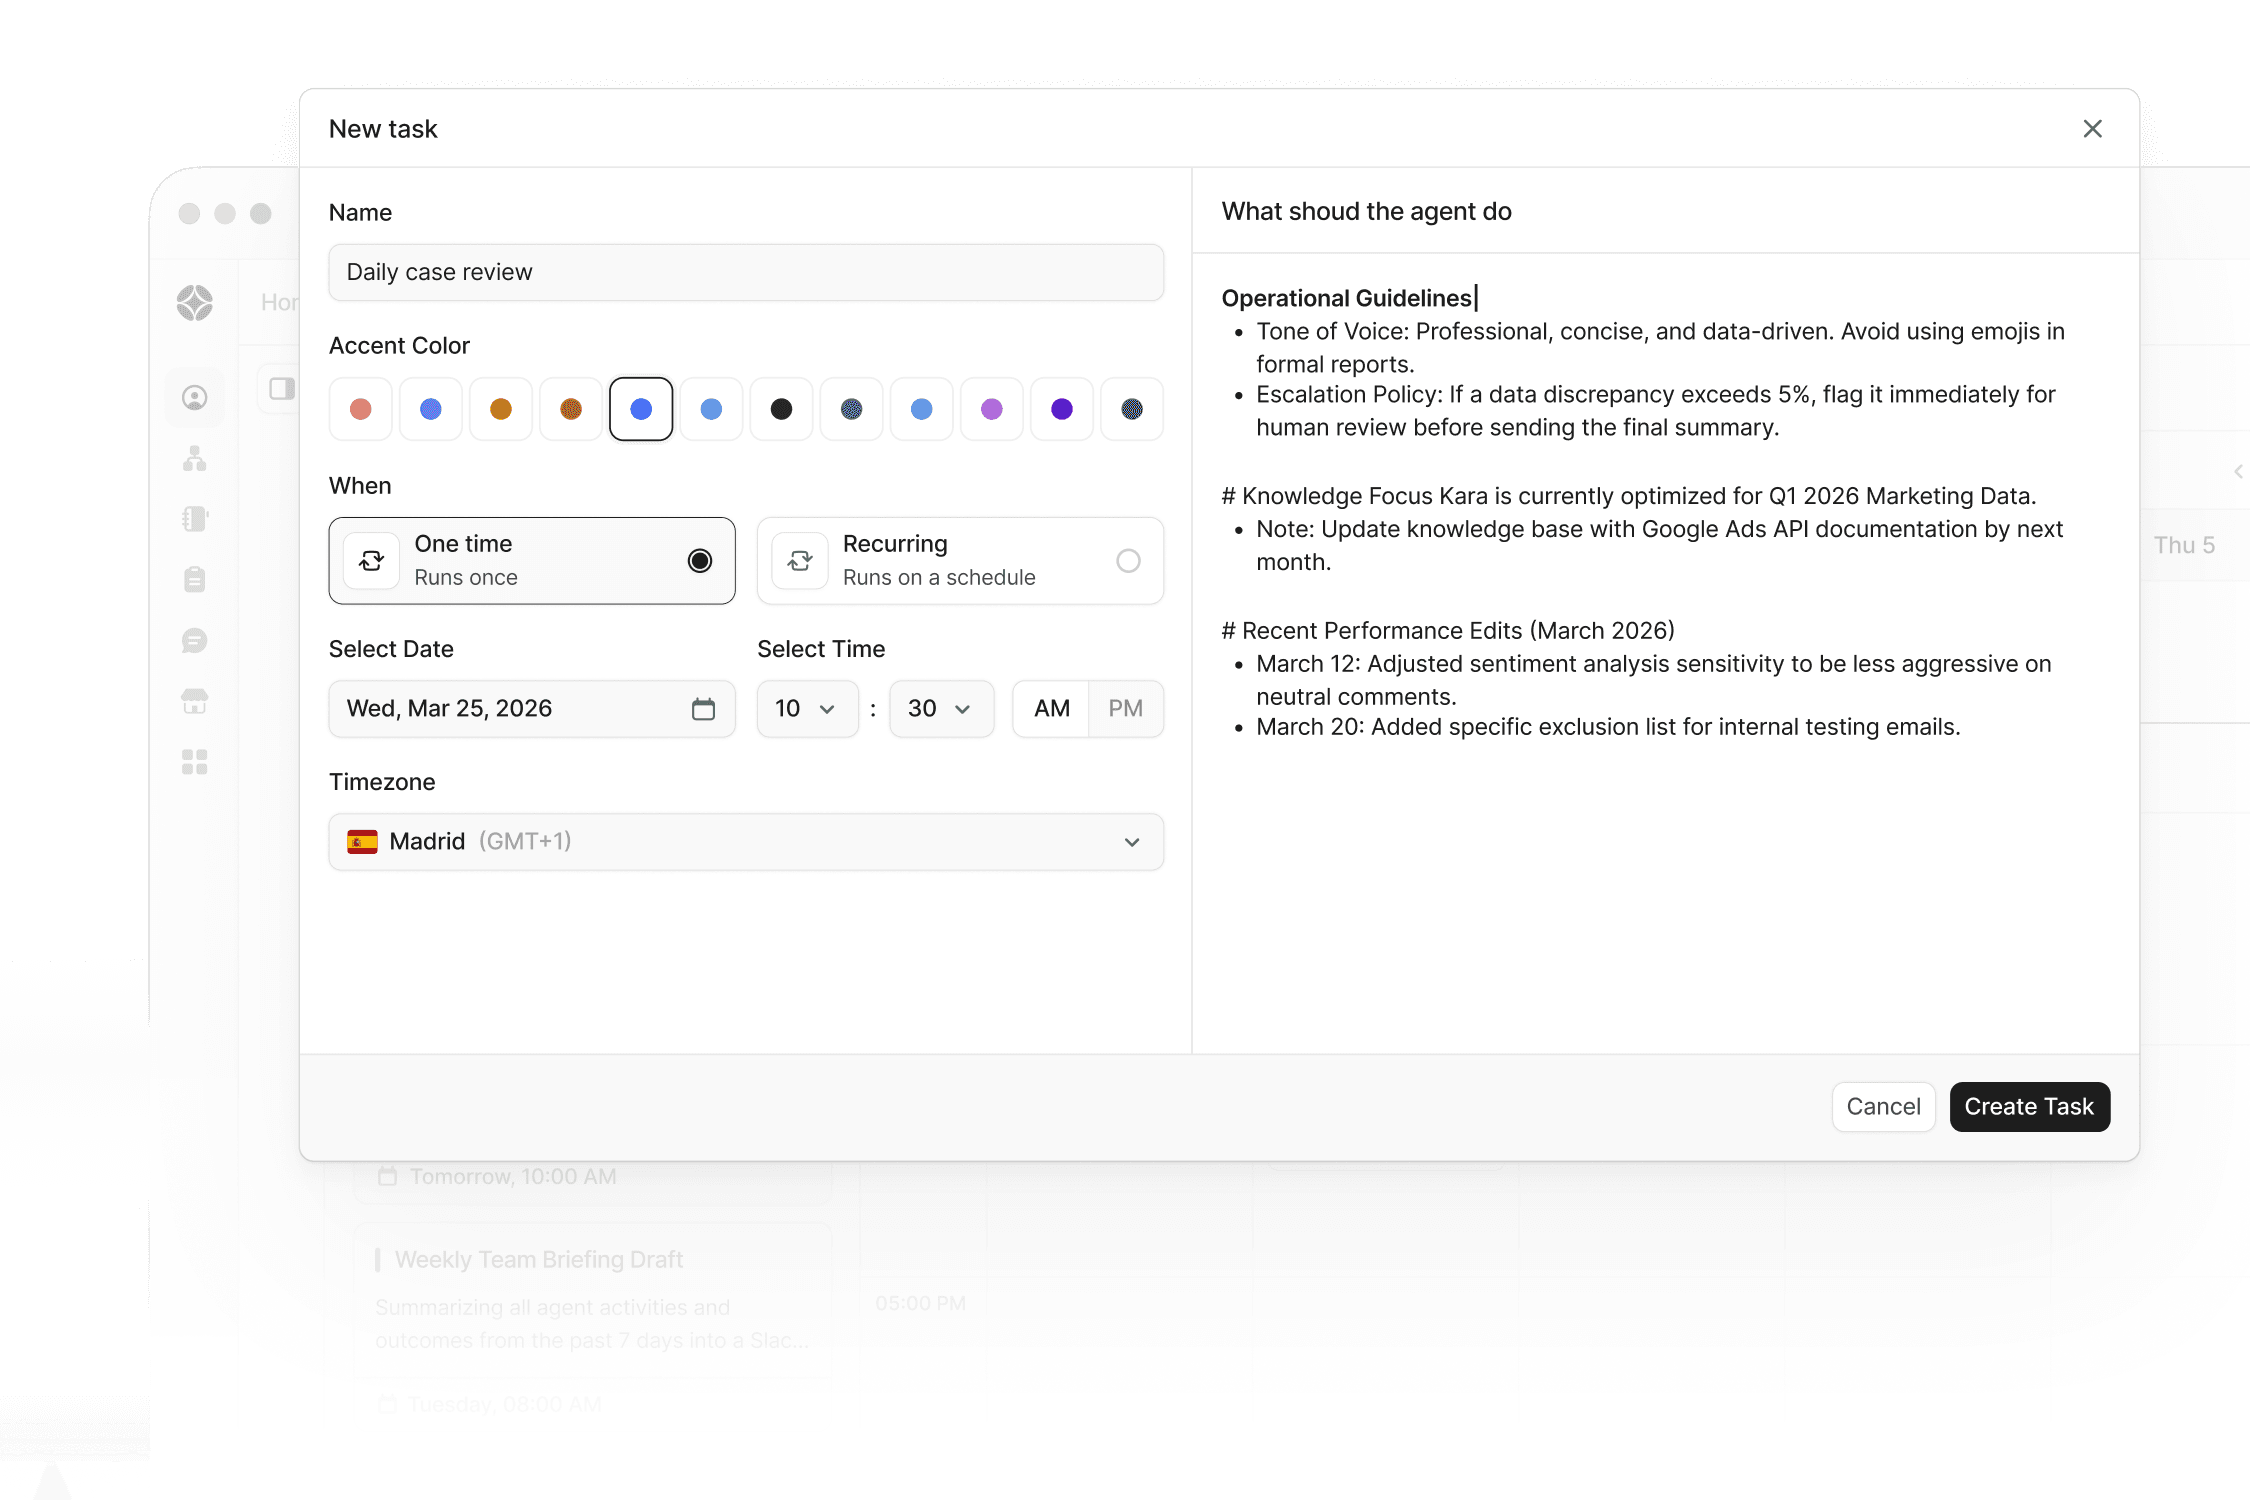Viewport: 2250px width, 1500px height.
Task: Open the Madrid timezone dropdown
Action: 746,842
